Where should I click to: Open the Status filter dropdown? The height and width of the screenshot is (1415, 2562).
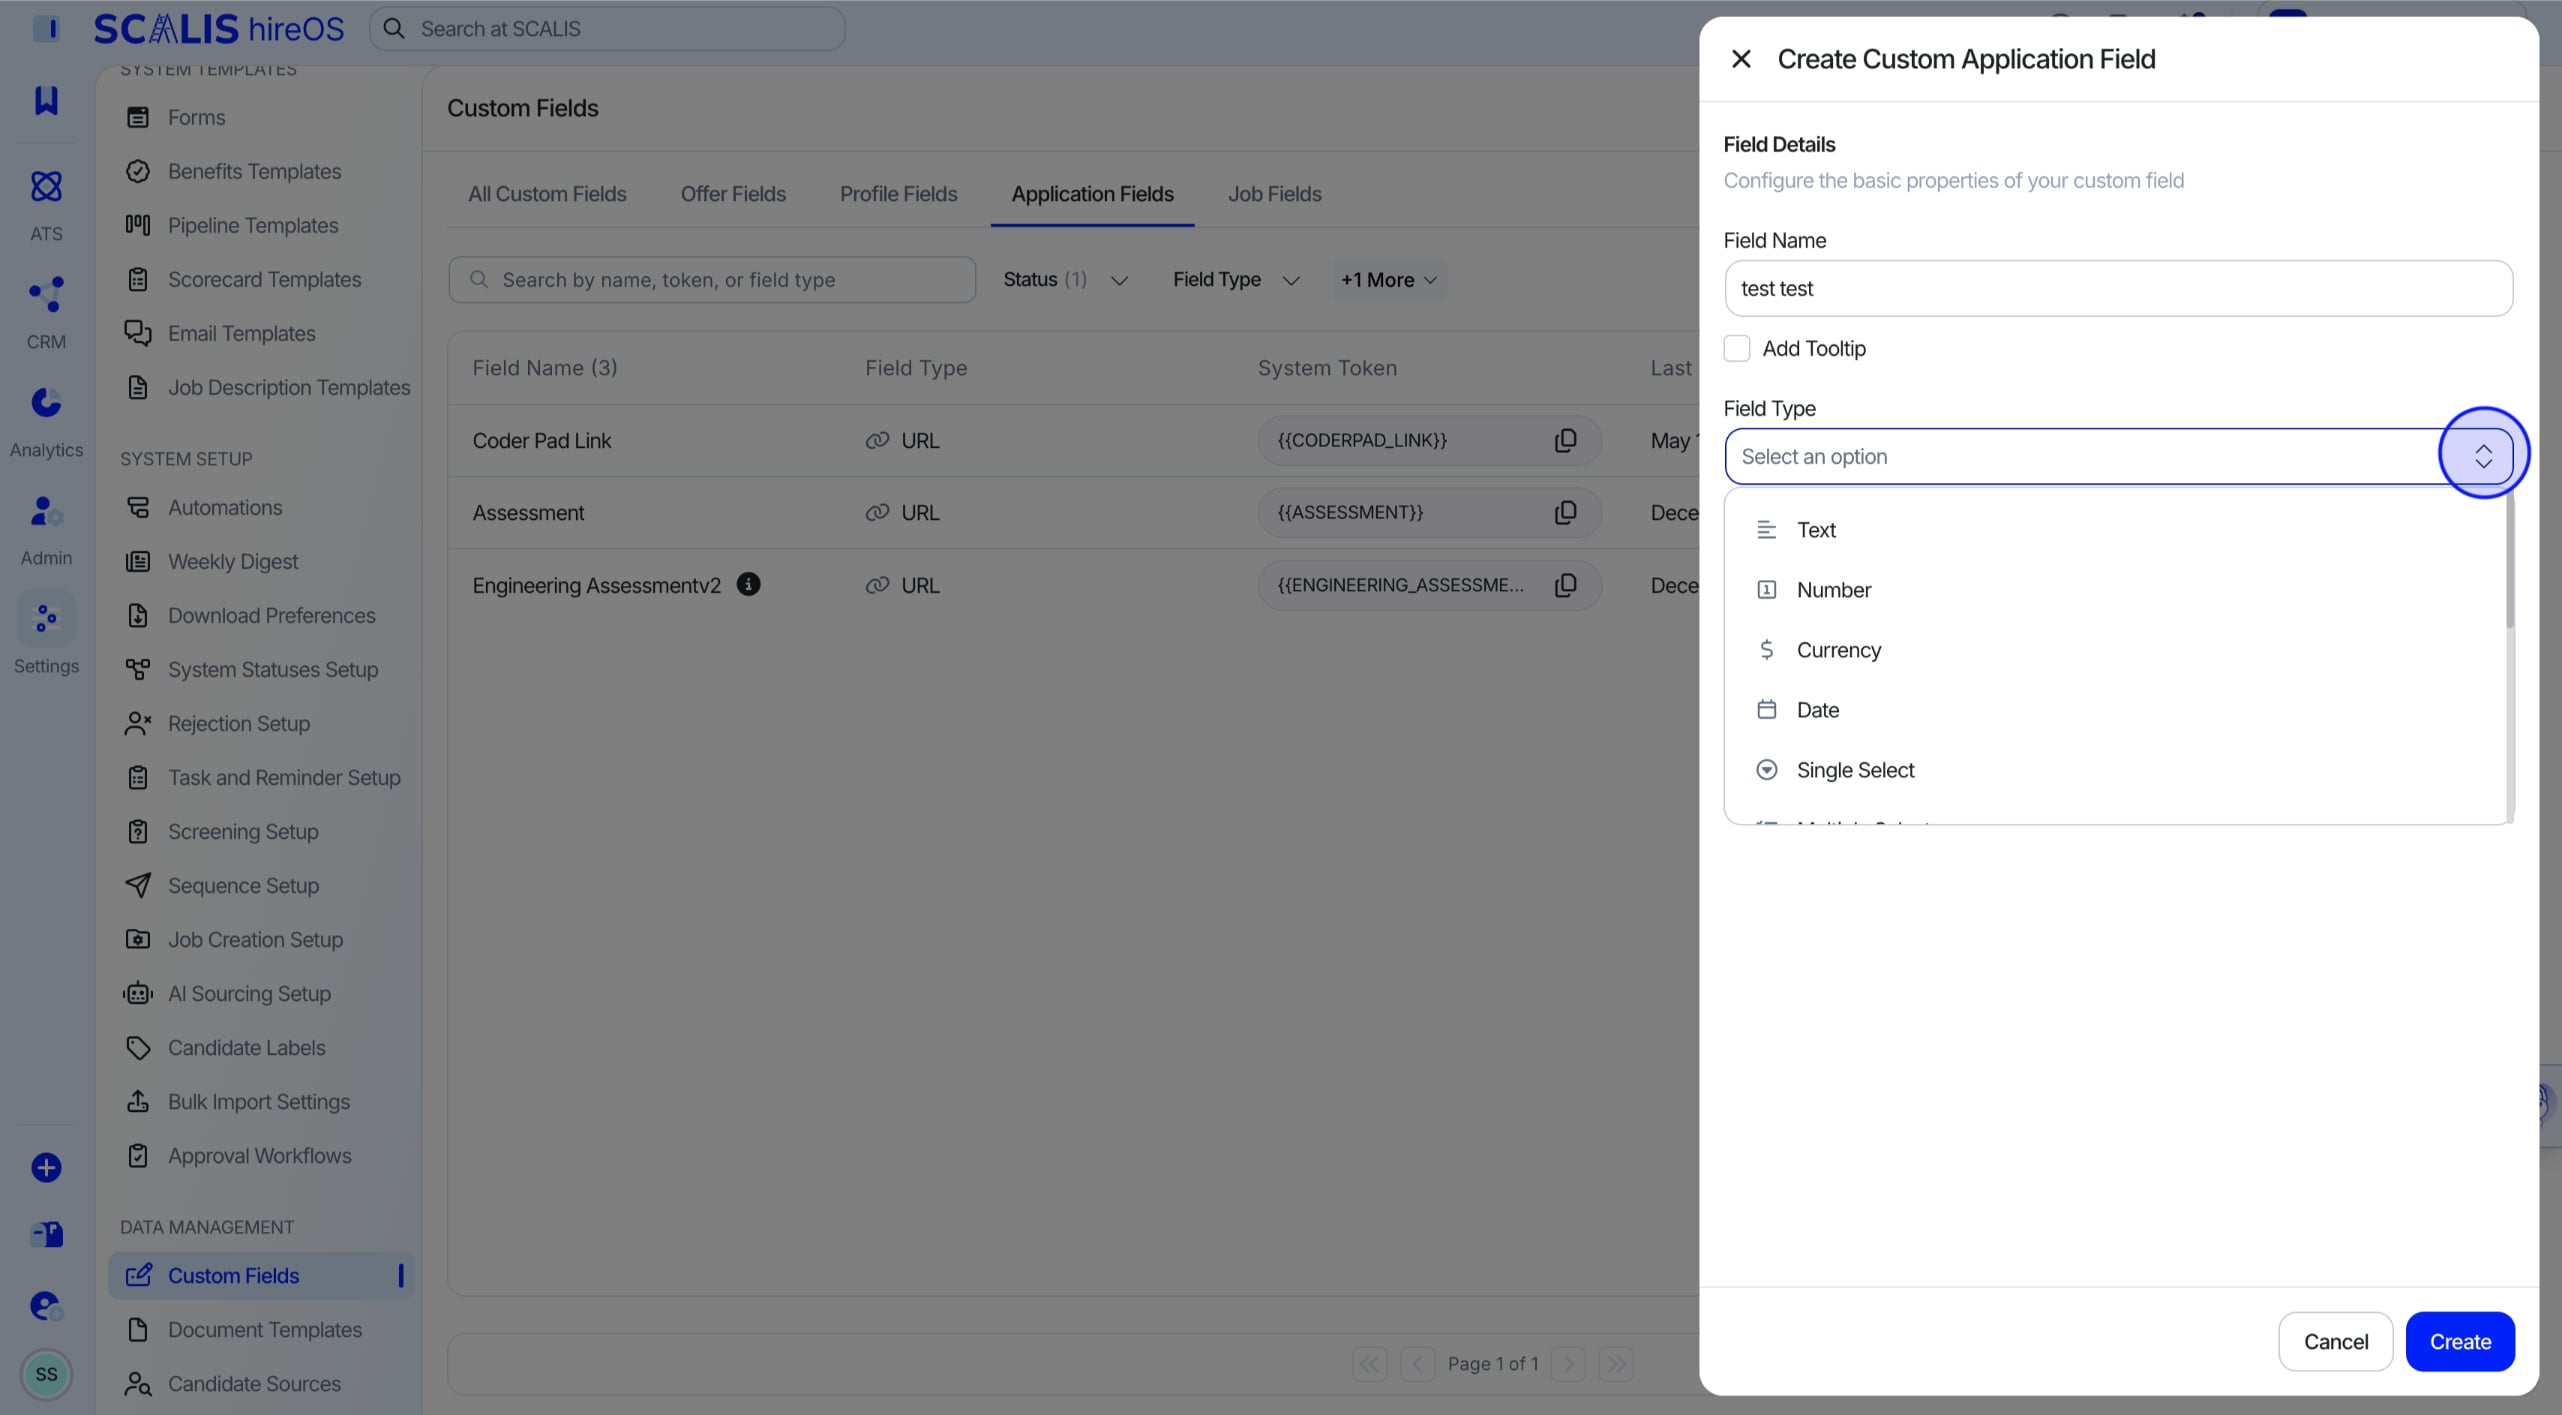pyautogui.click(x=1065, y=279)
